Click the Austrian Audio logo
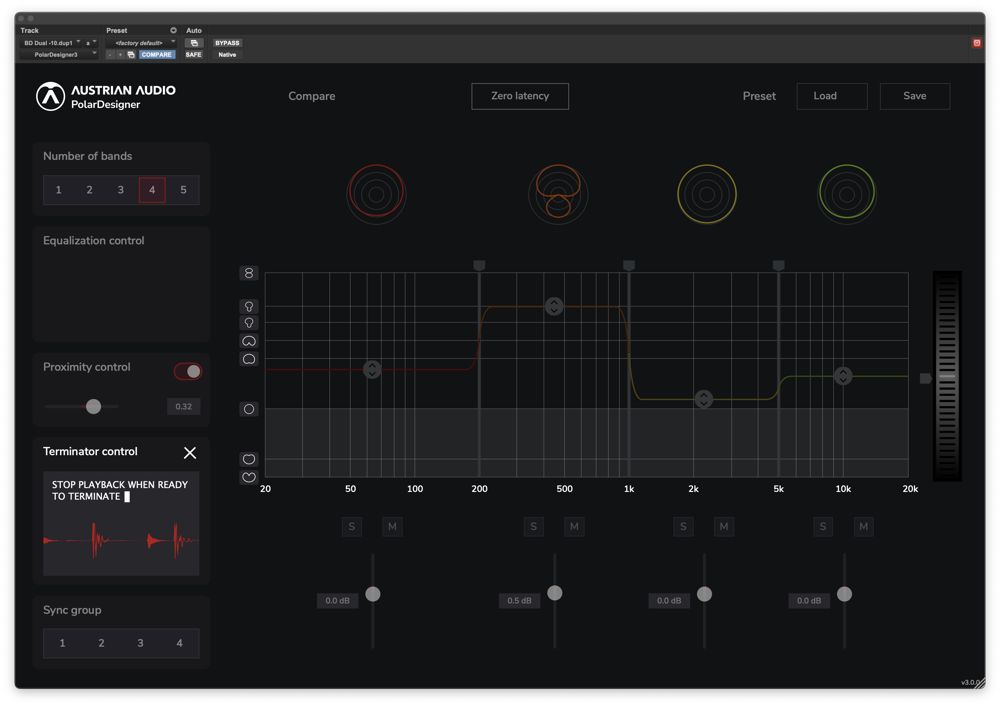This screenshot has height=706, width=1000. tap(50, 96)
